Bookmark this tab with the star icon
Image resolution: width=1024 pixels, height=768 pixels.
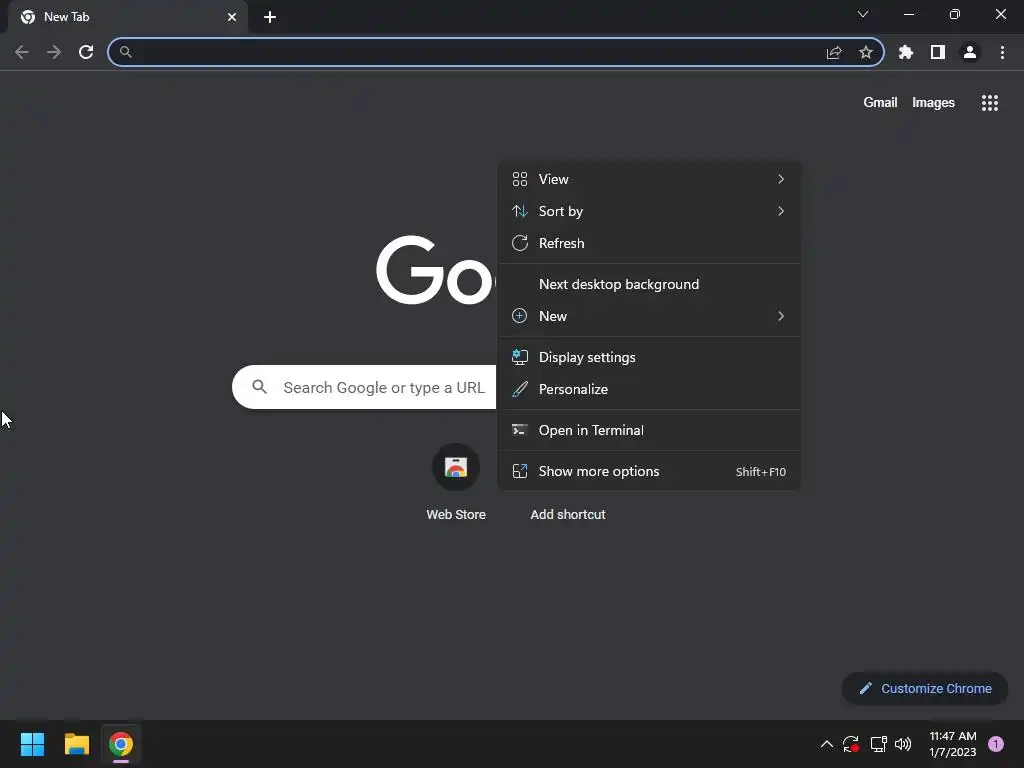pos(866,52)
